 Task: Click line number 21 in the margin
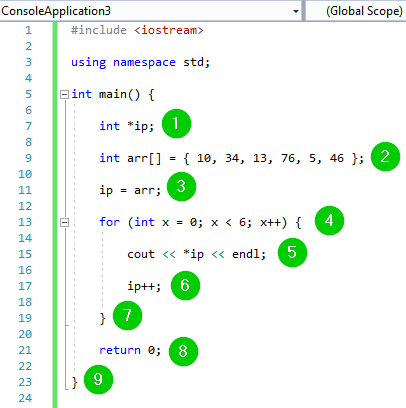click(x=25, y=350)
